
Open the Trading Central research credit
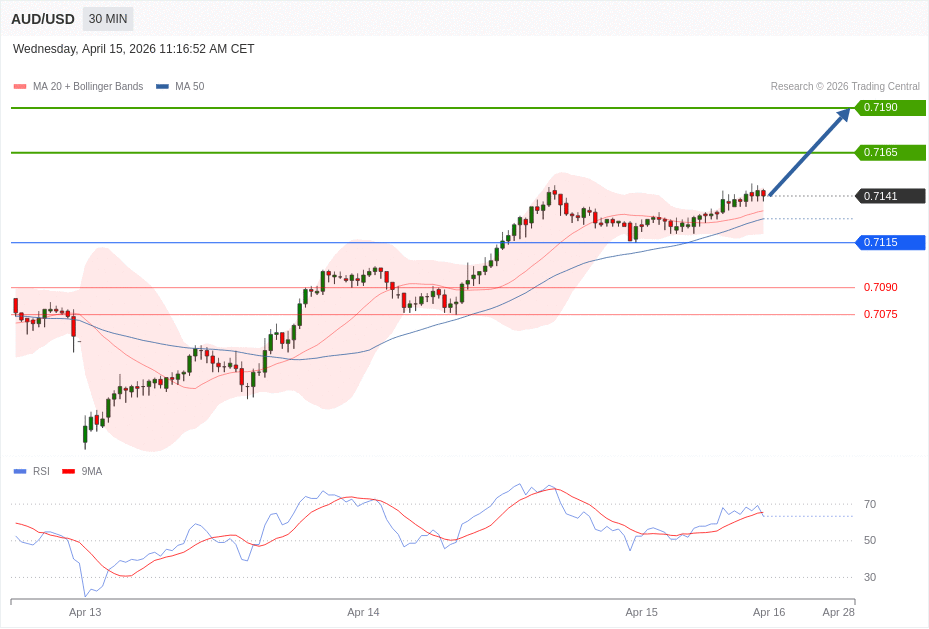[x=845, y=87]
